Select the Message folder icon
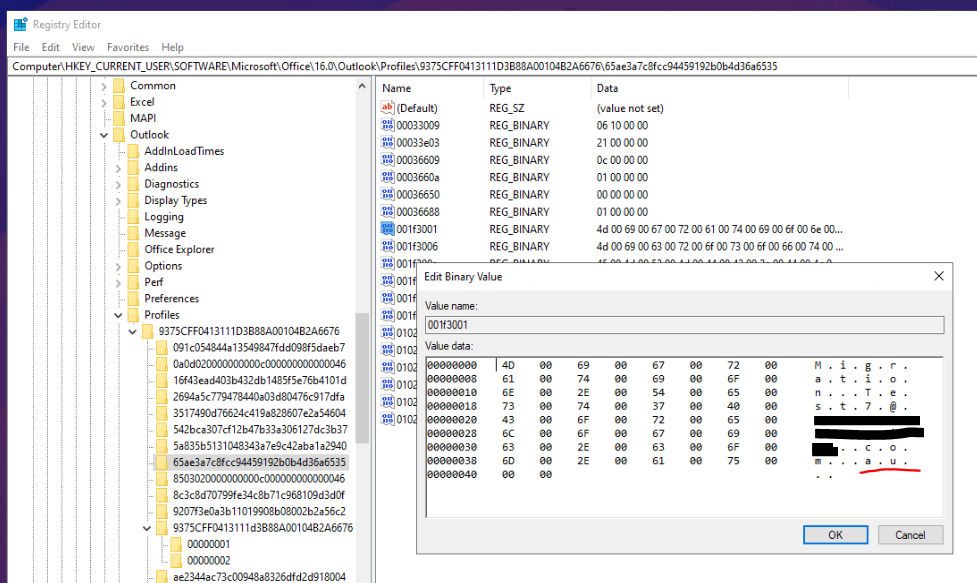Image resolution: width=977 pixels, height=583 pixels. click(134, 233)
